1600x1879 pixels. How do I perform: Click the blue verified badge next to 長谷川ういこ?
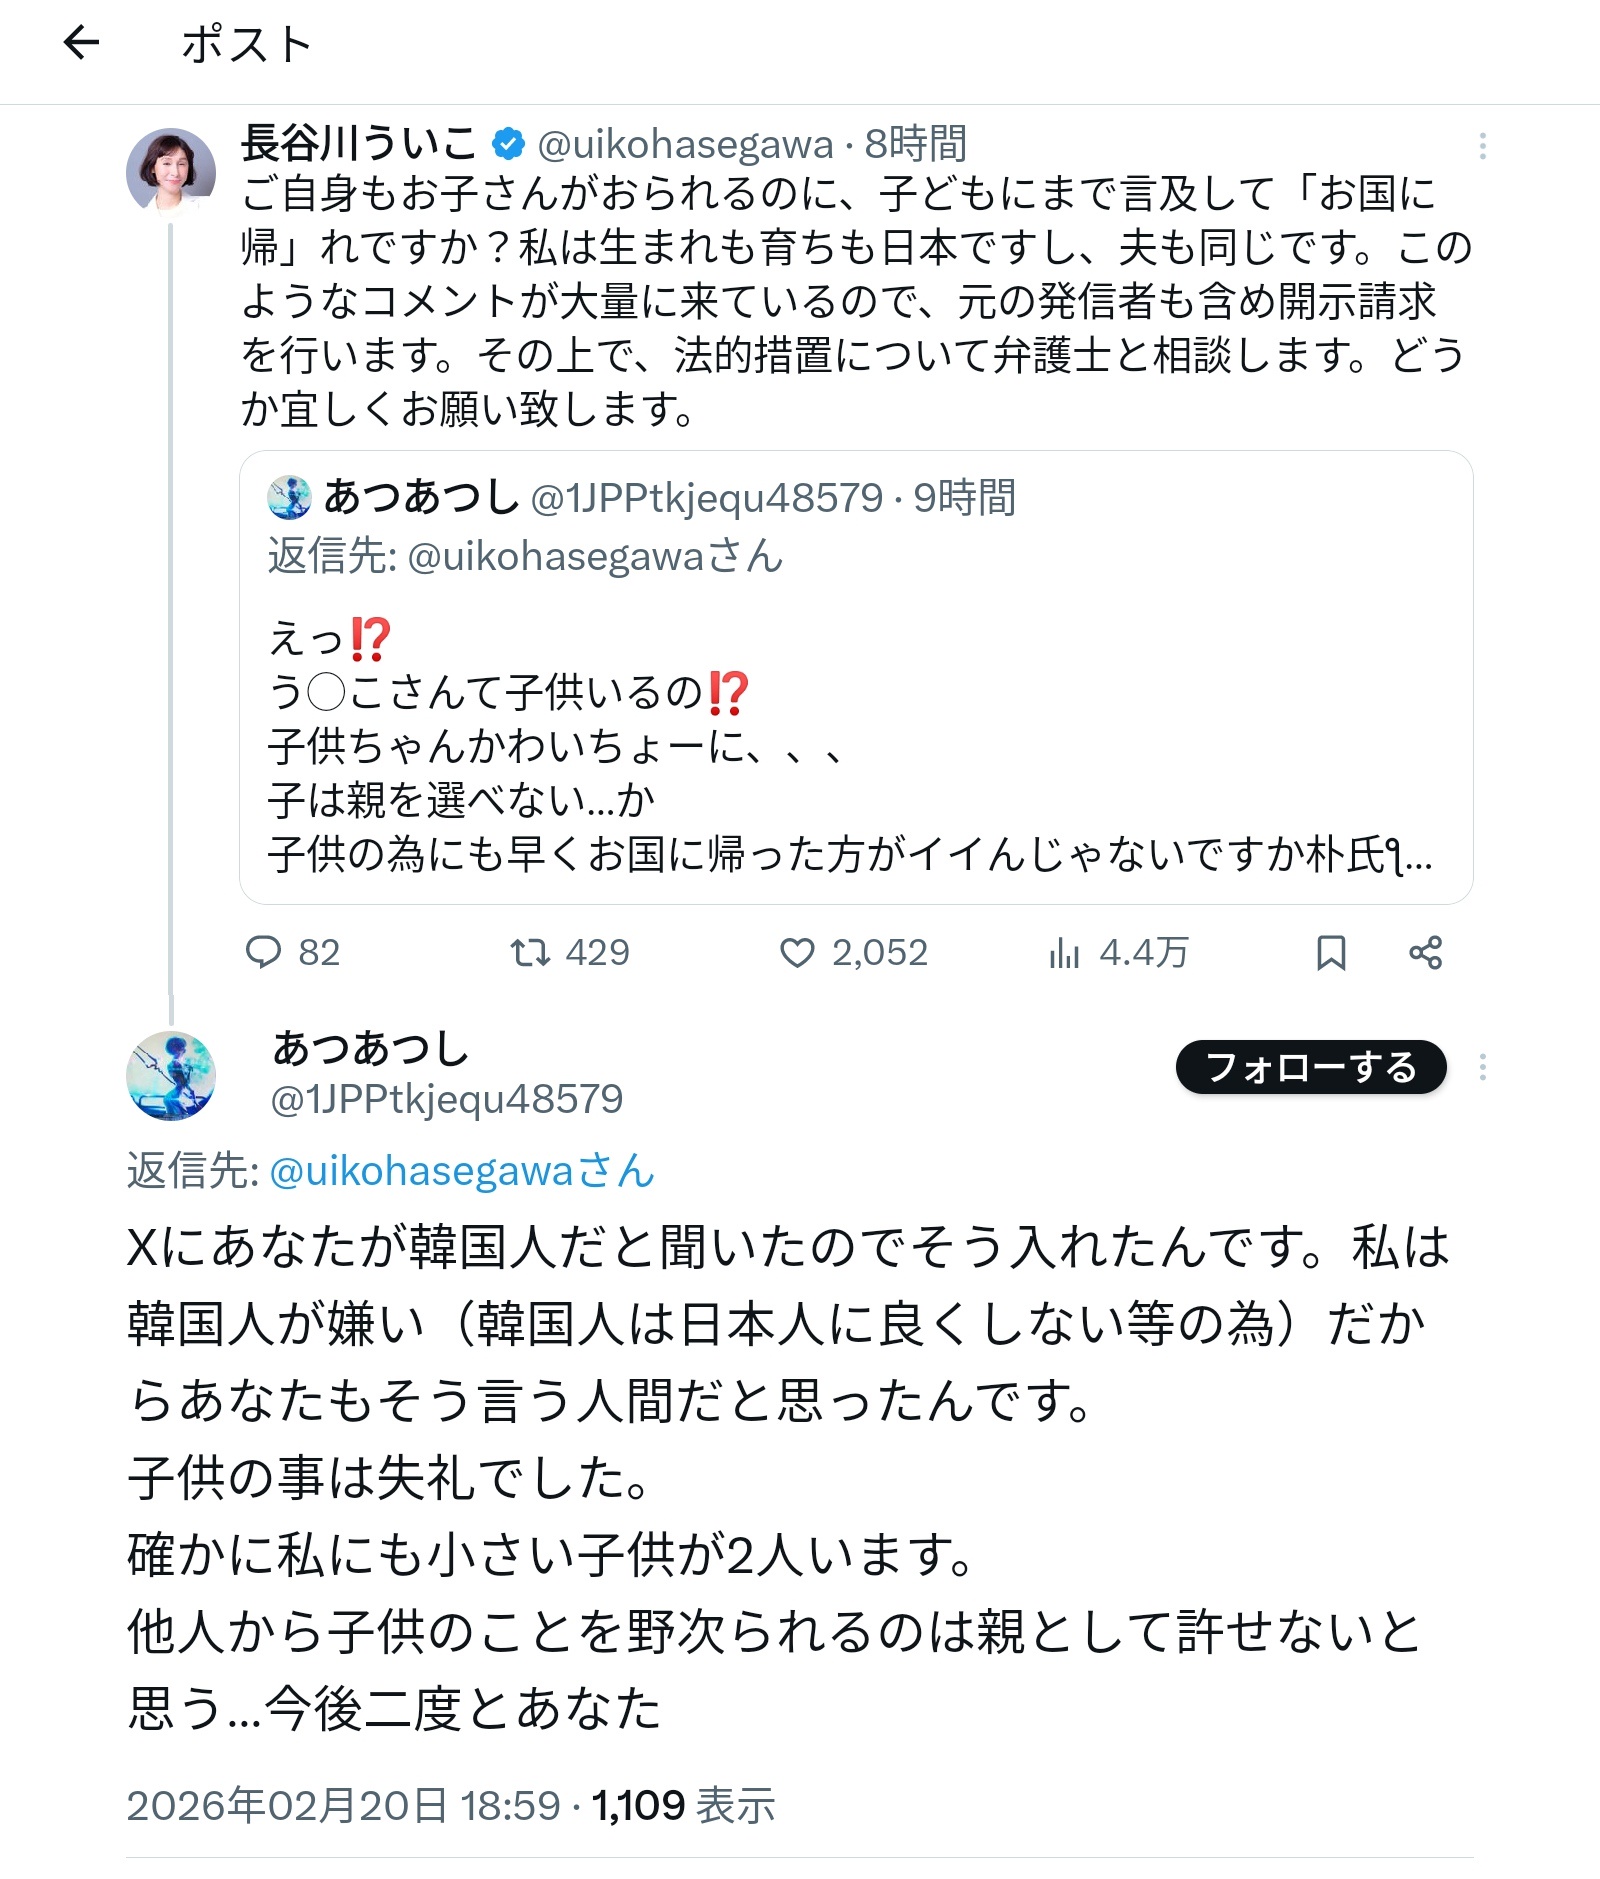click(x=508, y=144)
